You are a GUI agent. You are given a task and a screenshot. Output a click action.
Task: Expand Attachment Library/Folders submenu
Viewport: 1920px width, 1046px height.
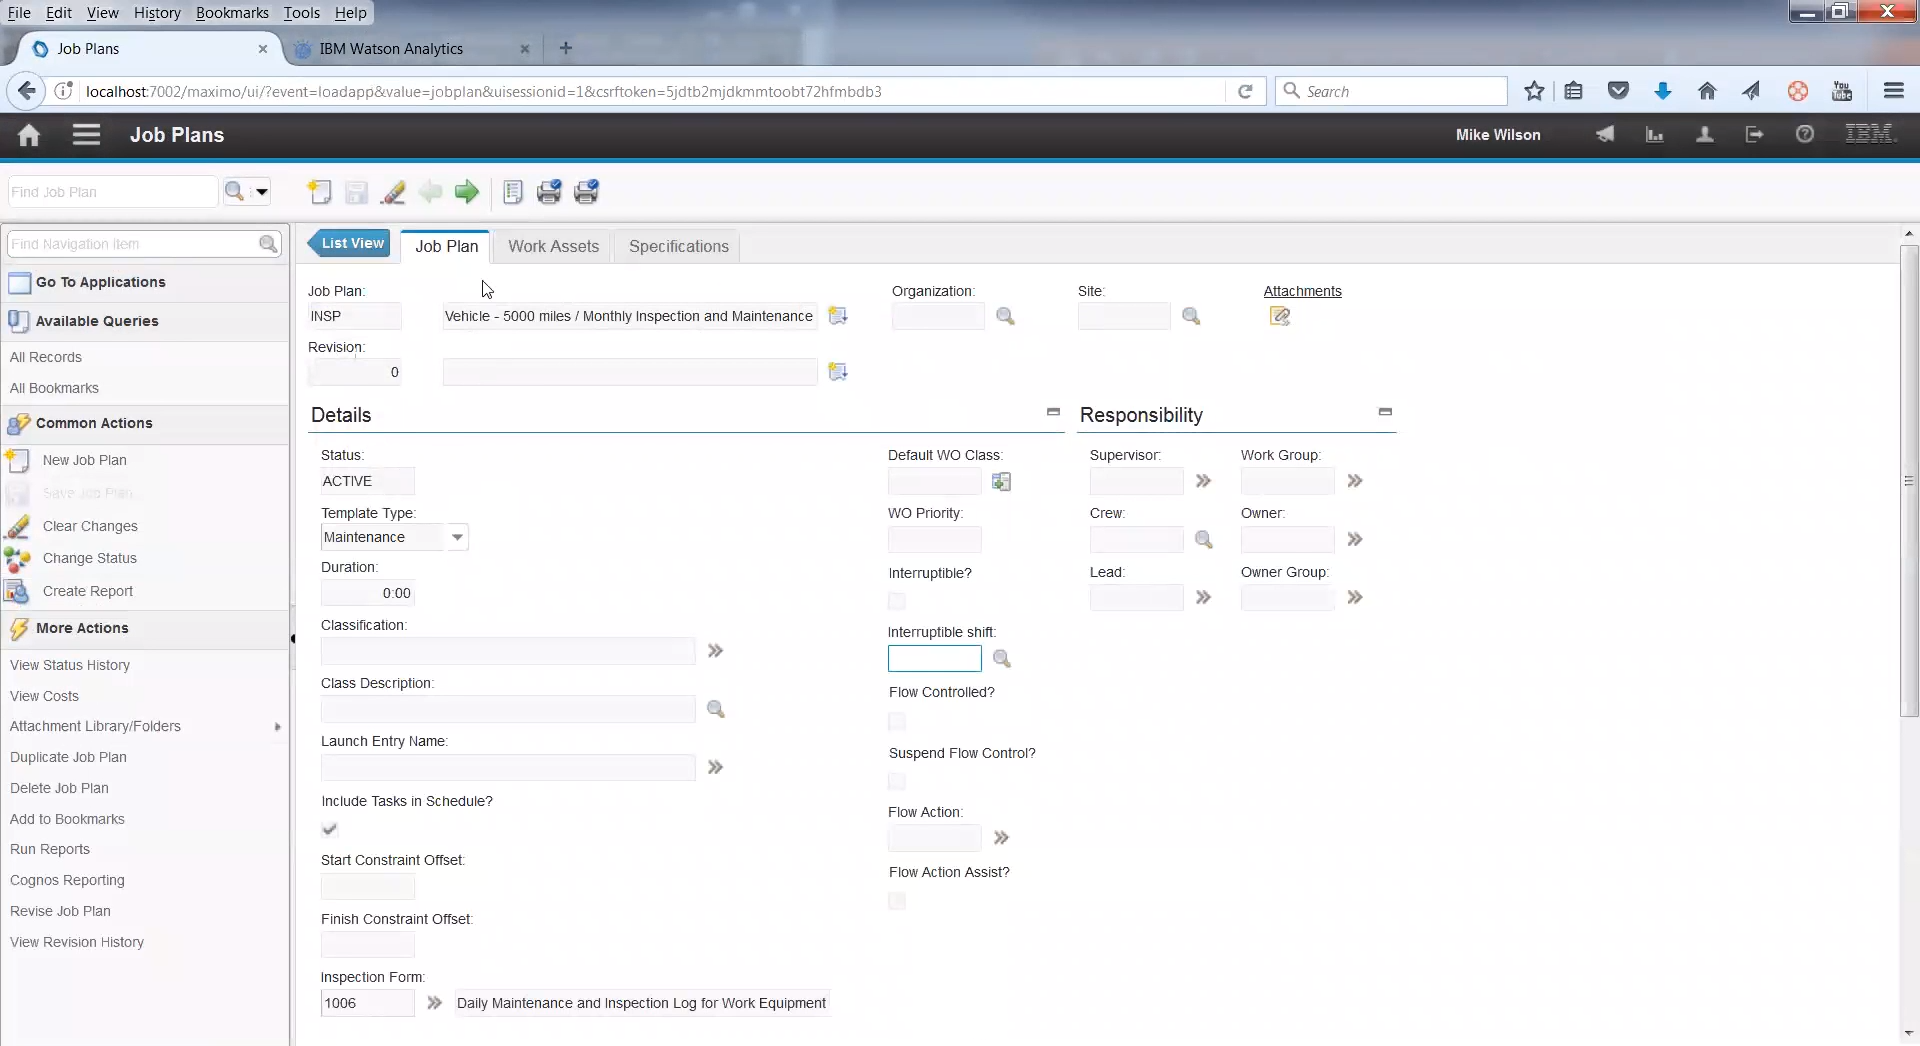tap(277, 727)
